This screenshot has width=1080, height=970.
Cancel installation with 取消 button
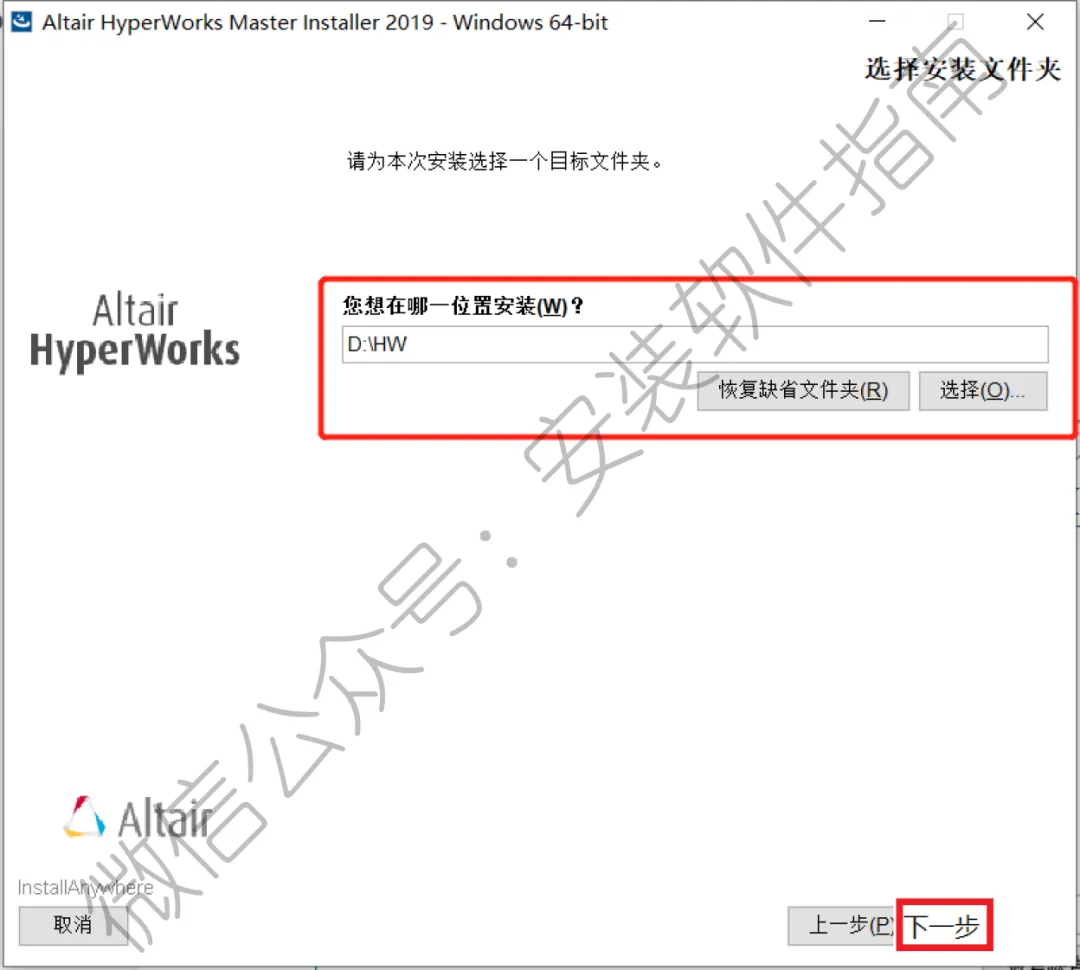(73, 925)
